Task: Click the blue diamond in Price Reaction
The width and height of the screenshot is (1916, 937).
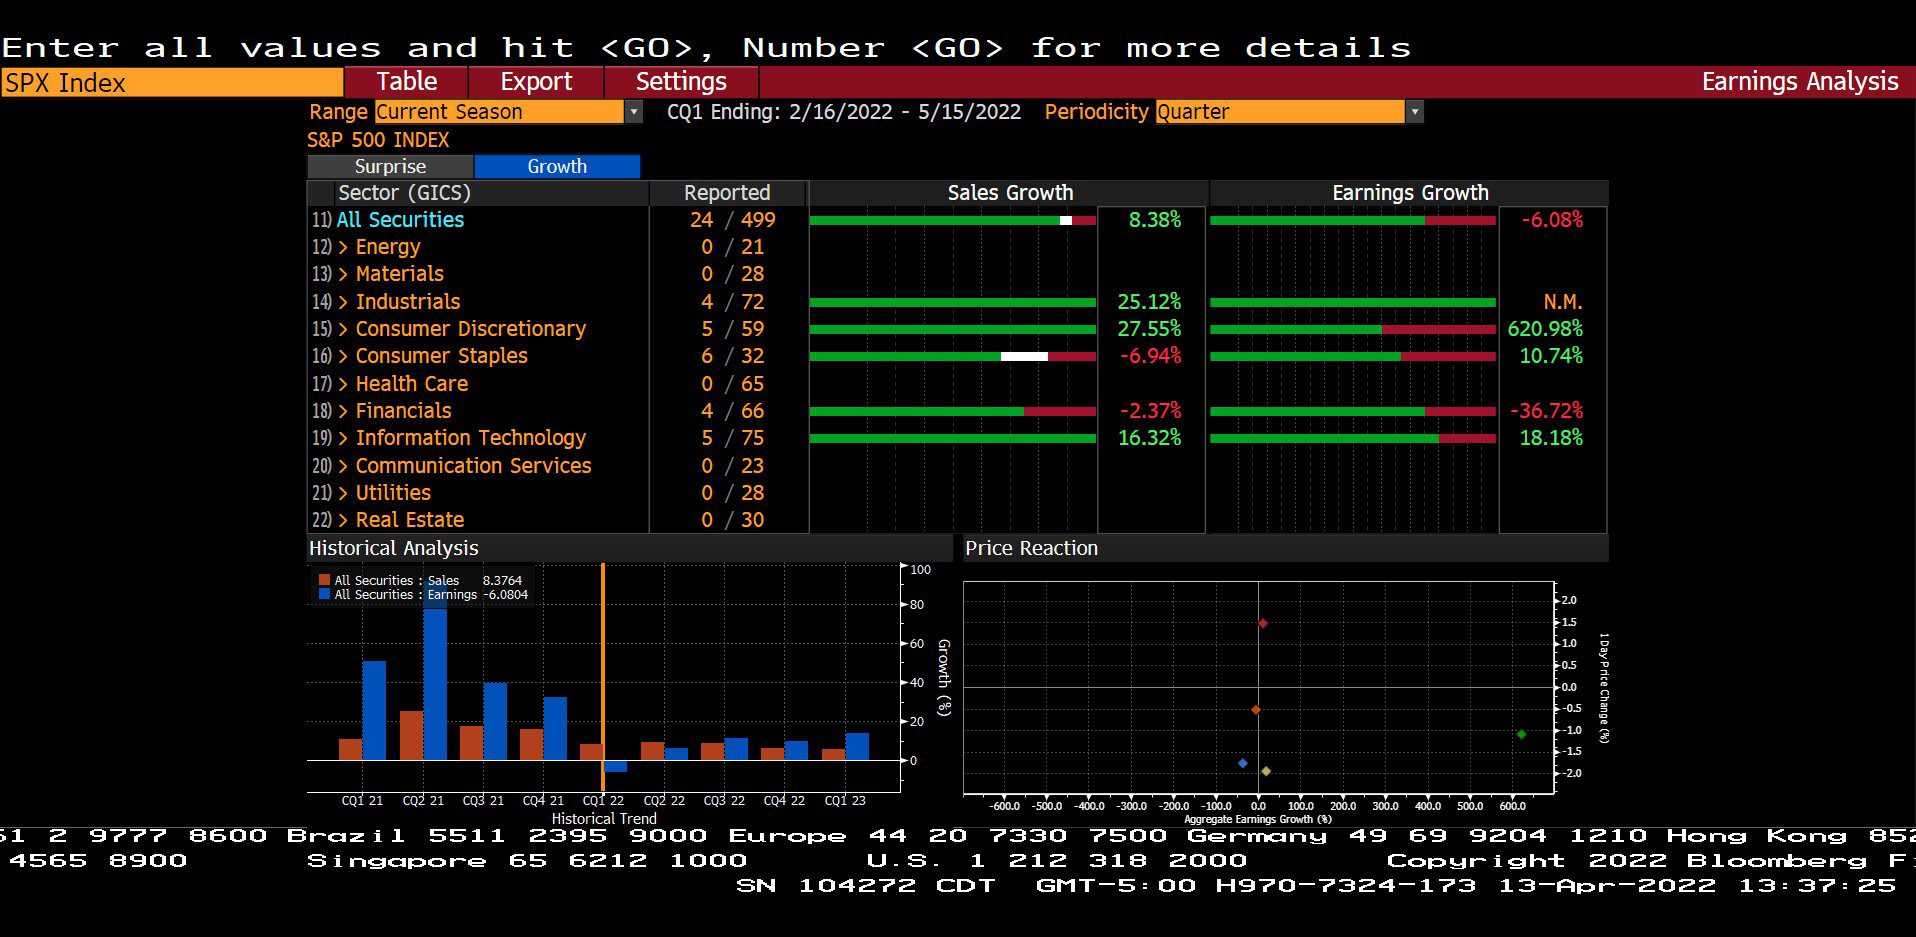Action: coord(1243,763)
